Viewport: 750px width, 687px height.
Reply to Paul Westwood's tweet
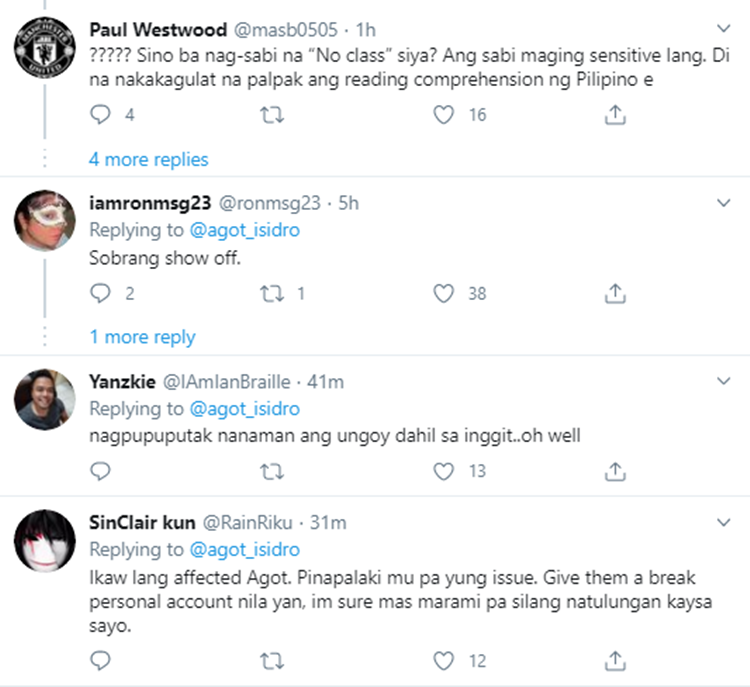click(100, 116)
